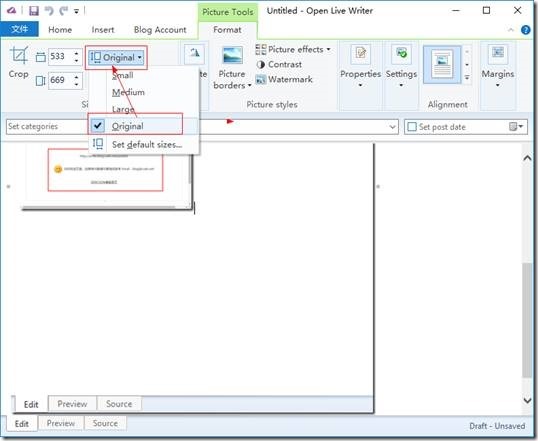Click the Draft - Unsaved status text
Viewport: 538px width, 441px height.
(497, 426)
